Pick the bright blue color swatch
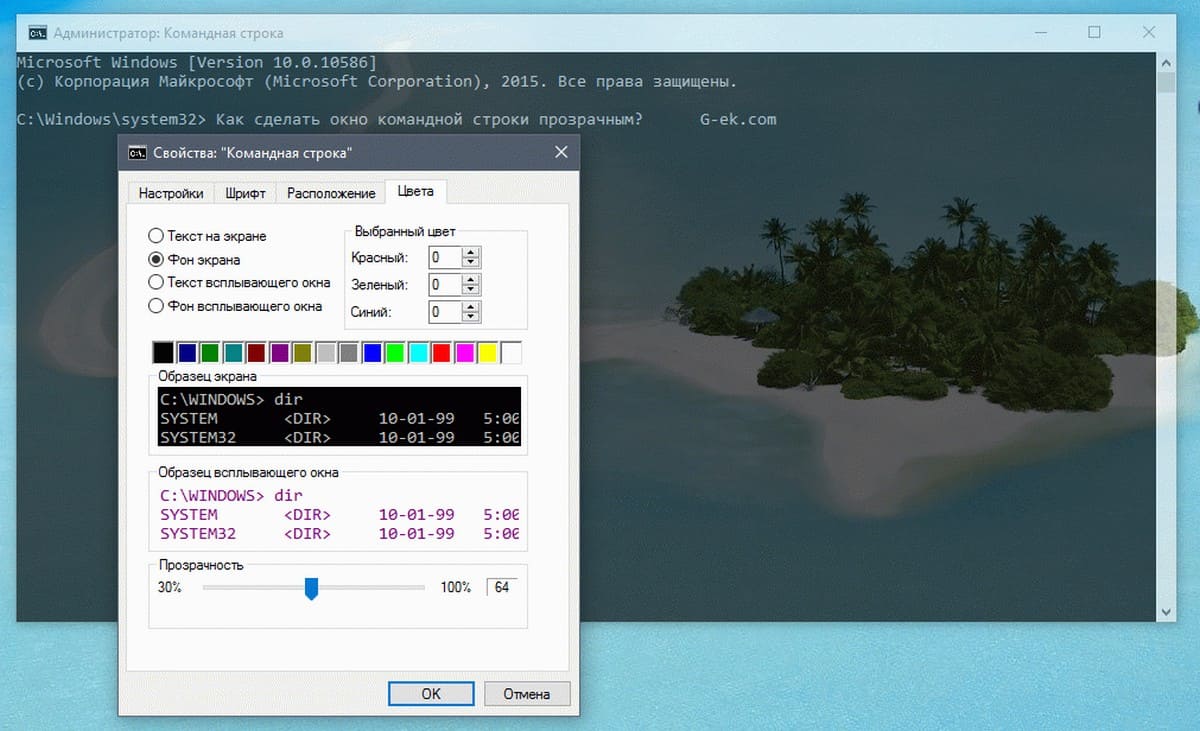 [x=372, y=352]
